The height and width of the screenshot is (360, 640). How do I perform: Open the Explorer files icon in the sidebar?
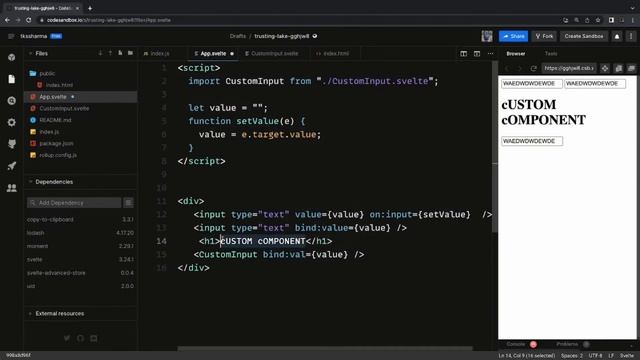click(11, 79)
